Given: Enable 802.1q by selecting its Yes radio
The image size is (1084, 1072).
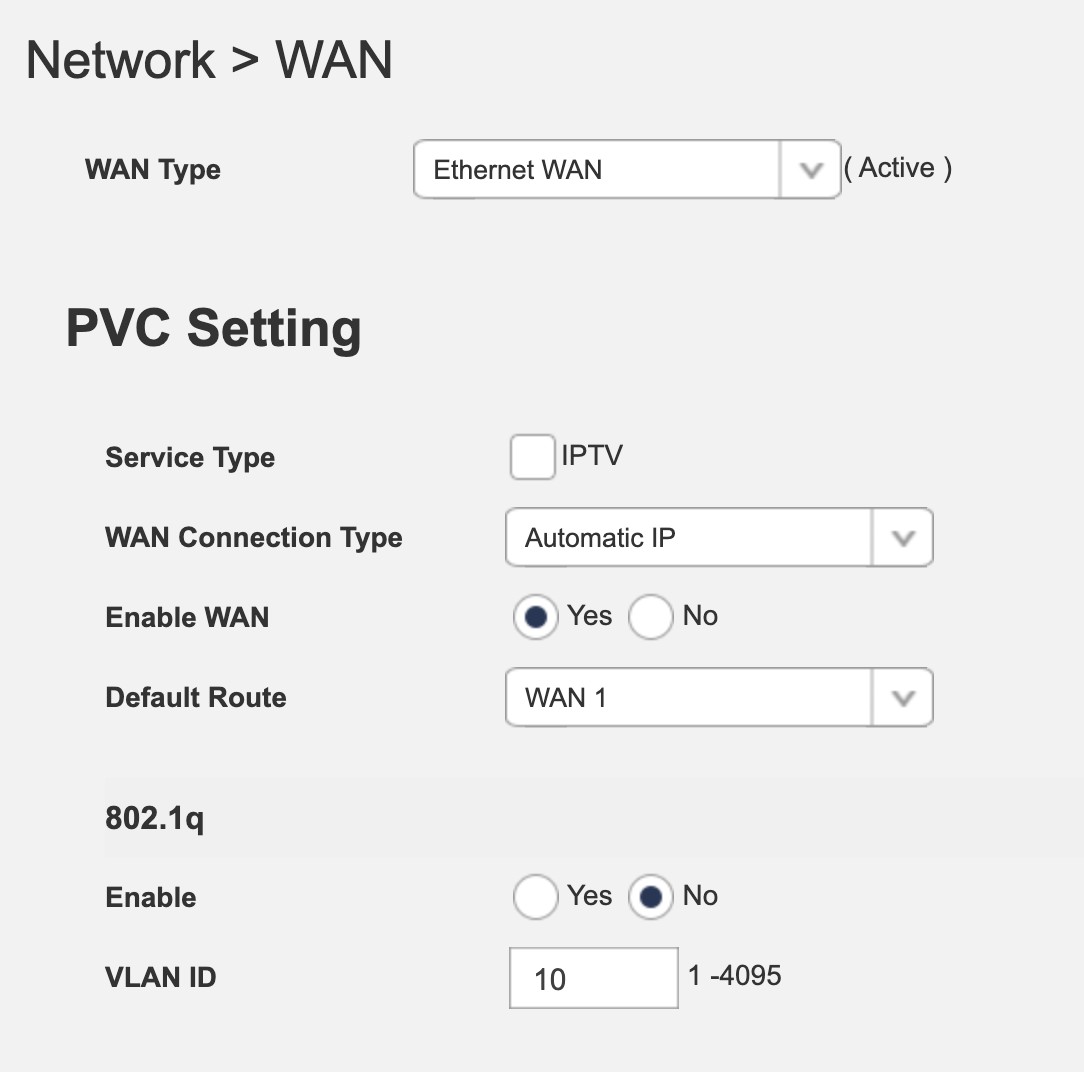Looking at the screenshot, I should [536, 897].
